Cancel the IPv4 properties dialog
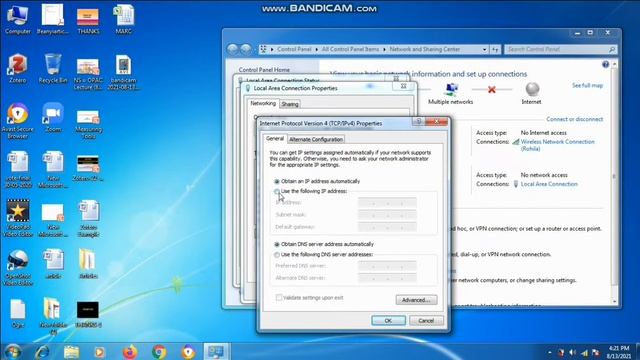The height and width of the screenshot is (360, 640). [426, 321]
